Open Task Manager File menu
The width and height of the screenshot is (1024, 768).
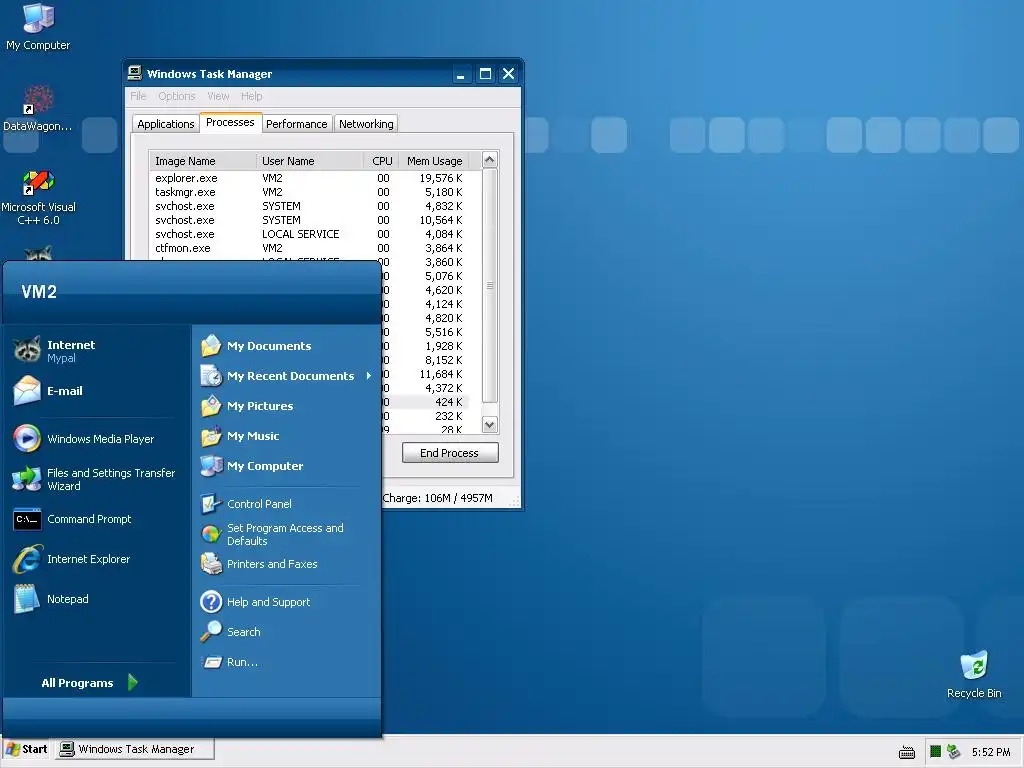(x=138, y=96)
